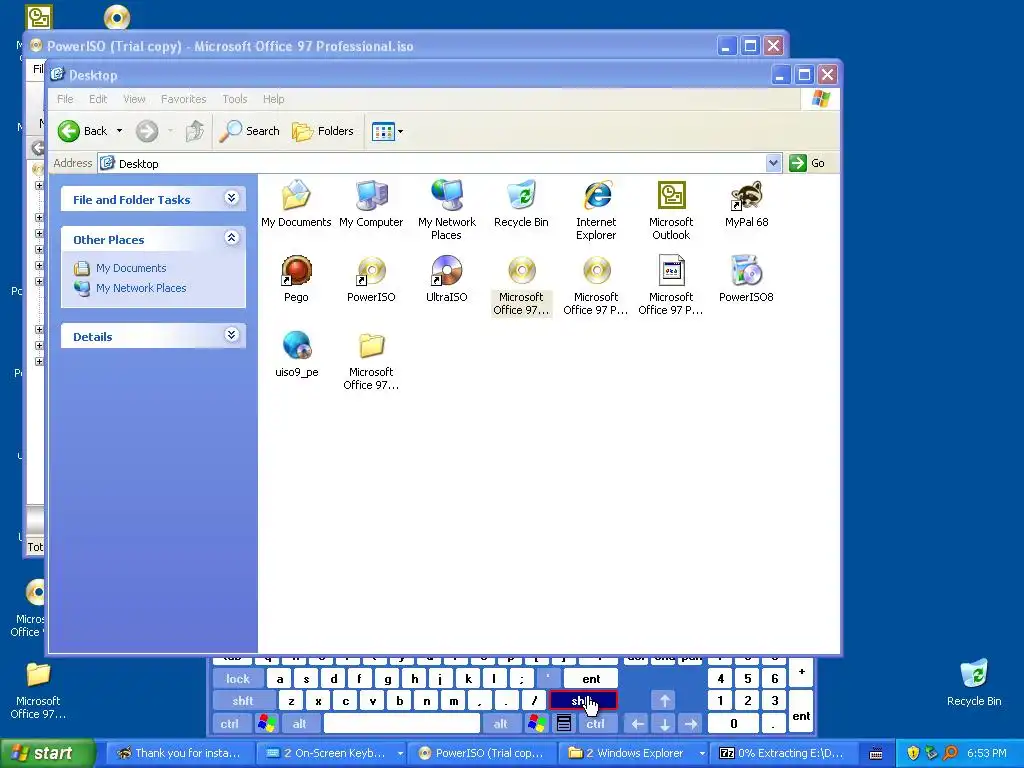Select highlighted Microsoft Office 97 disc image
This screenshot has width=1024, height=768.
pos(521,285)
